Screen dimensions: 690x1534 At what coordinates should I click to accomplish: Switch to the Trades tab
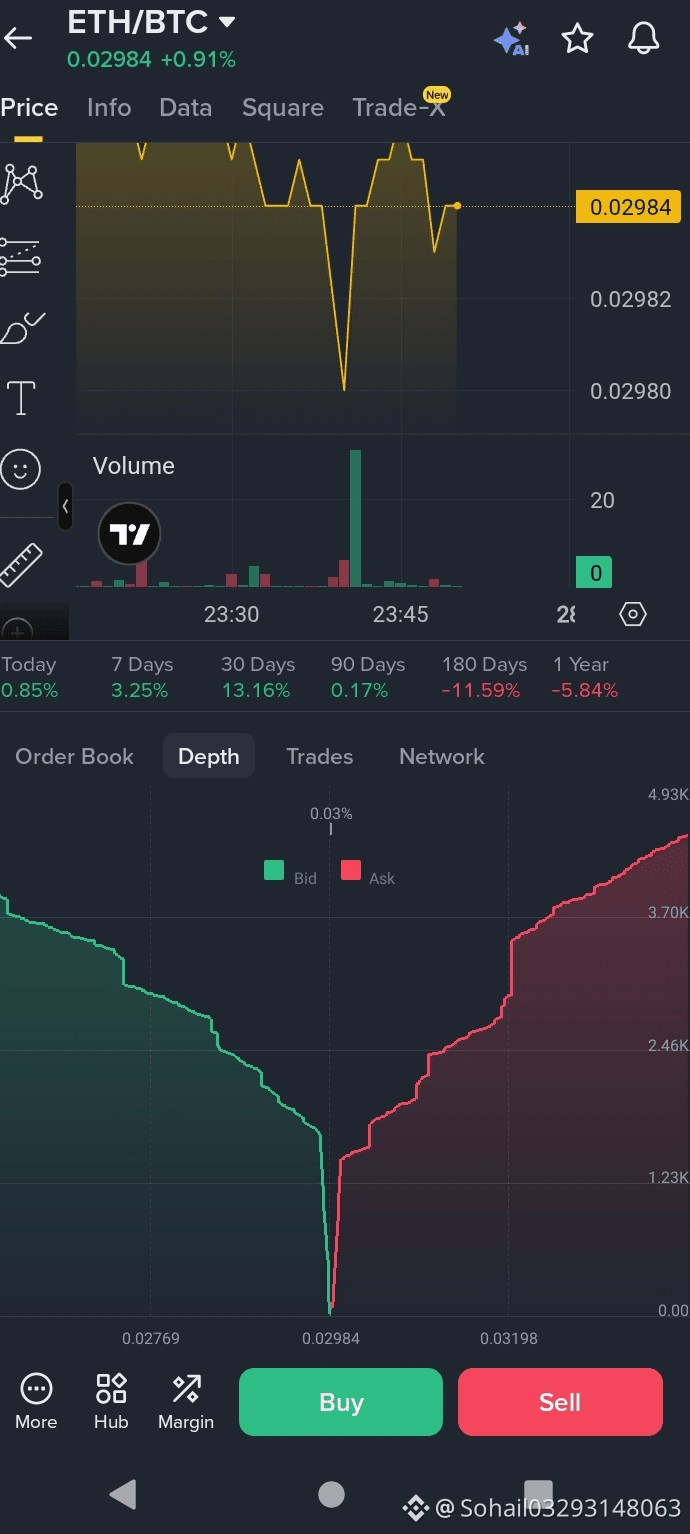tap(320, 756)
